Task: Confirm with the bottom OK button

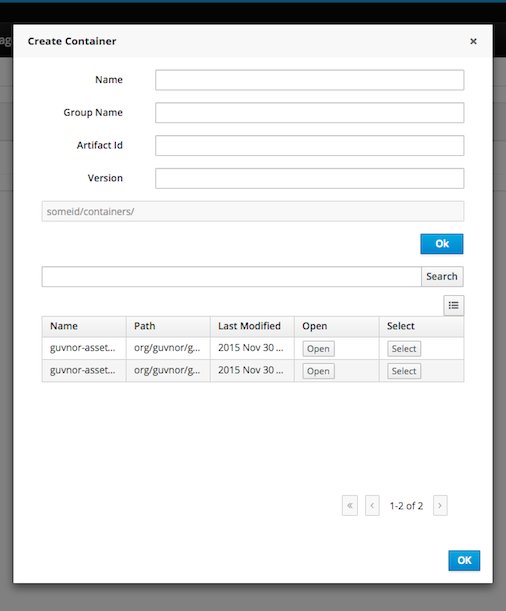Action: point(464,560)
